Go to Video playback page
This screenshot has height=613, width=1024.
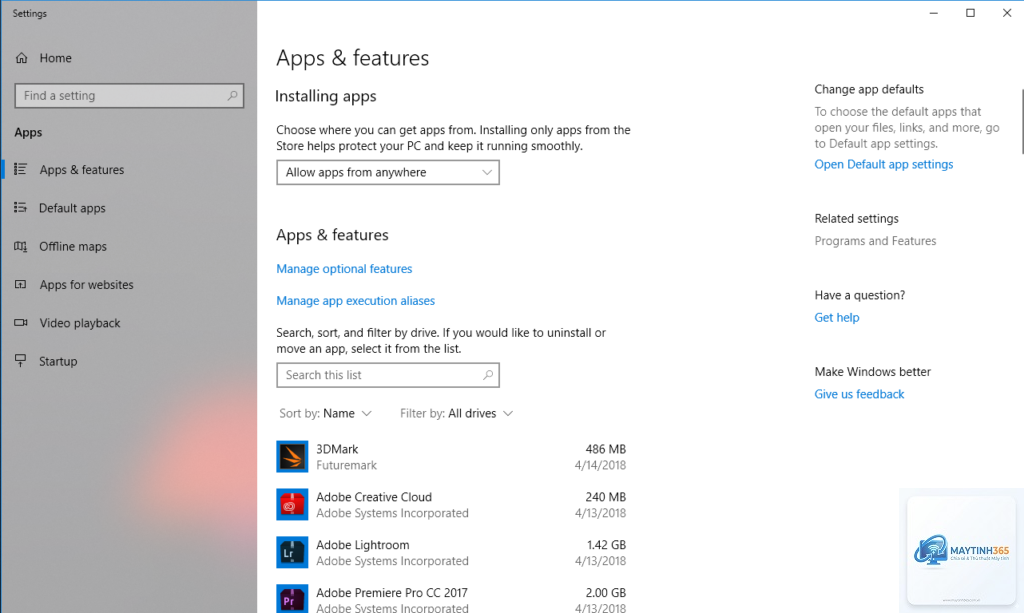(80, 323)
